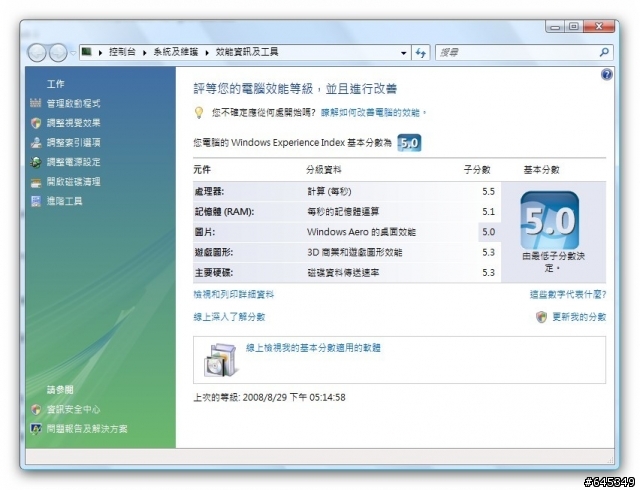
Task: Click the 子分數 column header
Action: tap(477, 169)
